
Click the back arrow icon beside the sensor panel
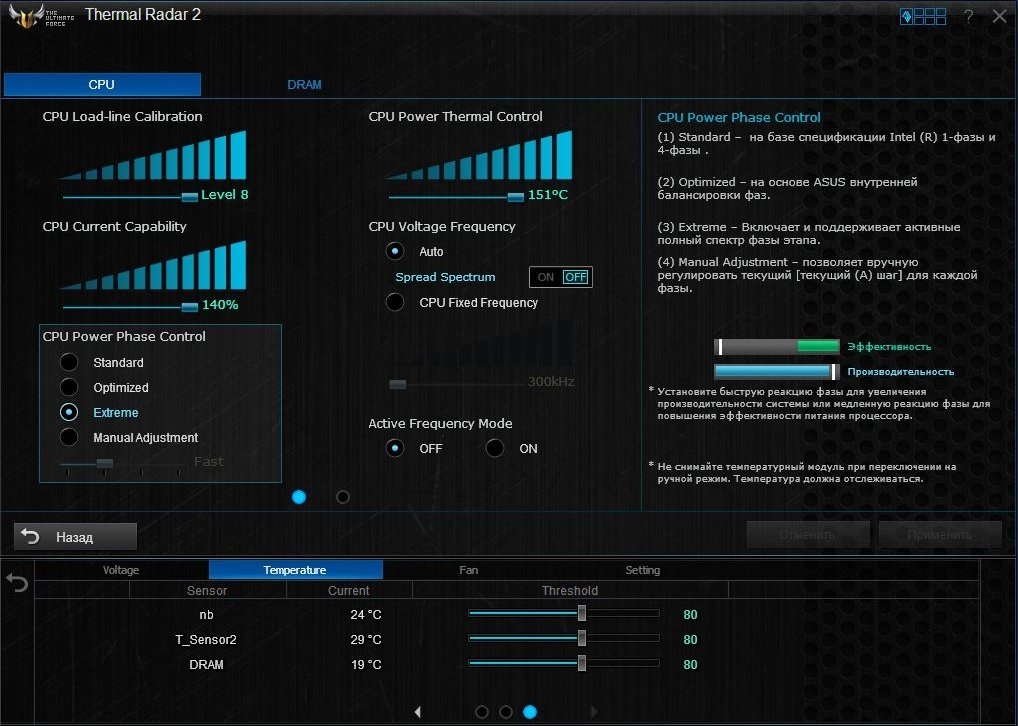17,582
